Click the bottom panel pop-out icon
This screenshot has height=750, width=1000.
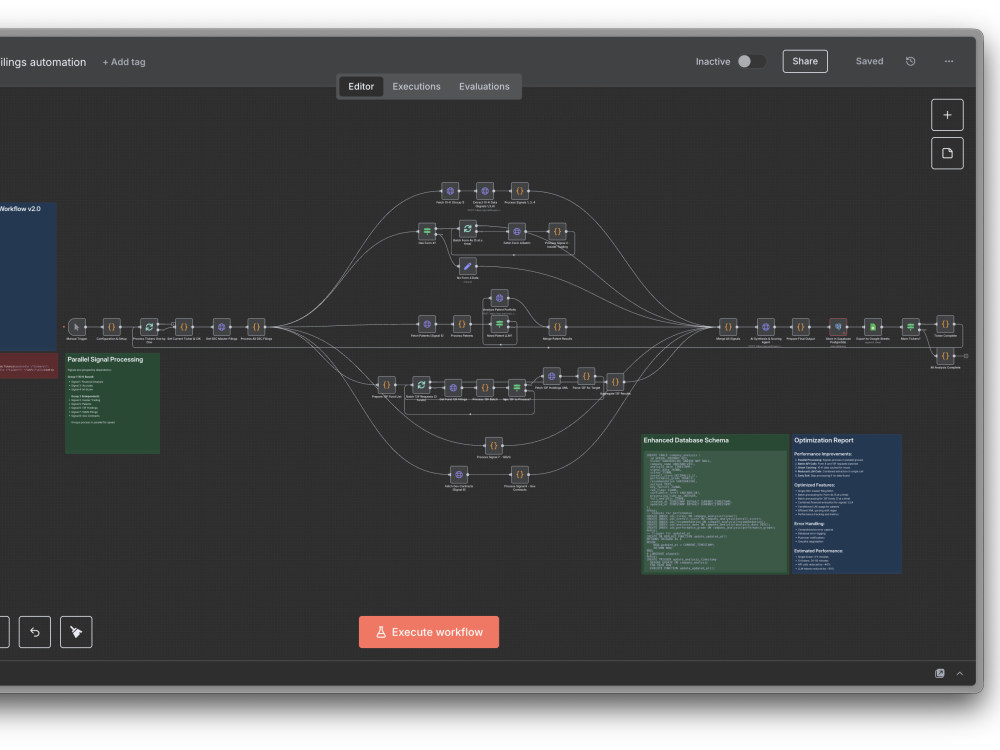click(x=939, y=673)
